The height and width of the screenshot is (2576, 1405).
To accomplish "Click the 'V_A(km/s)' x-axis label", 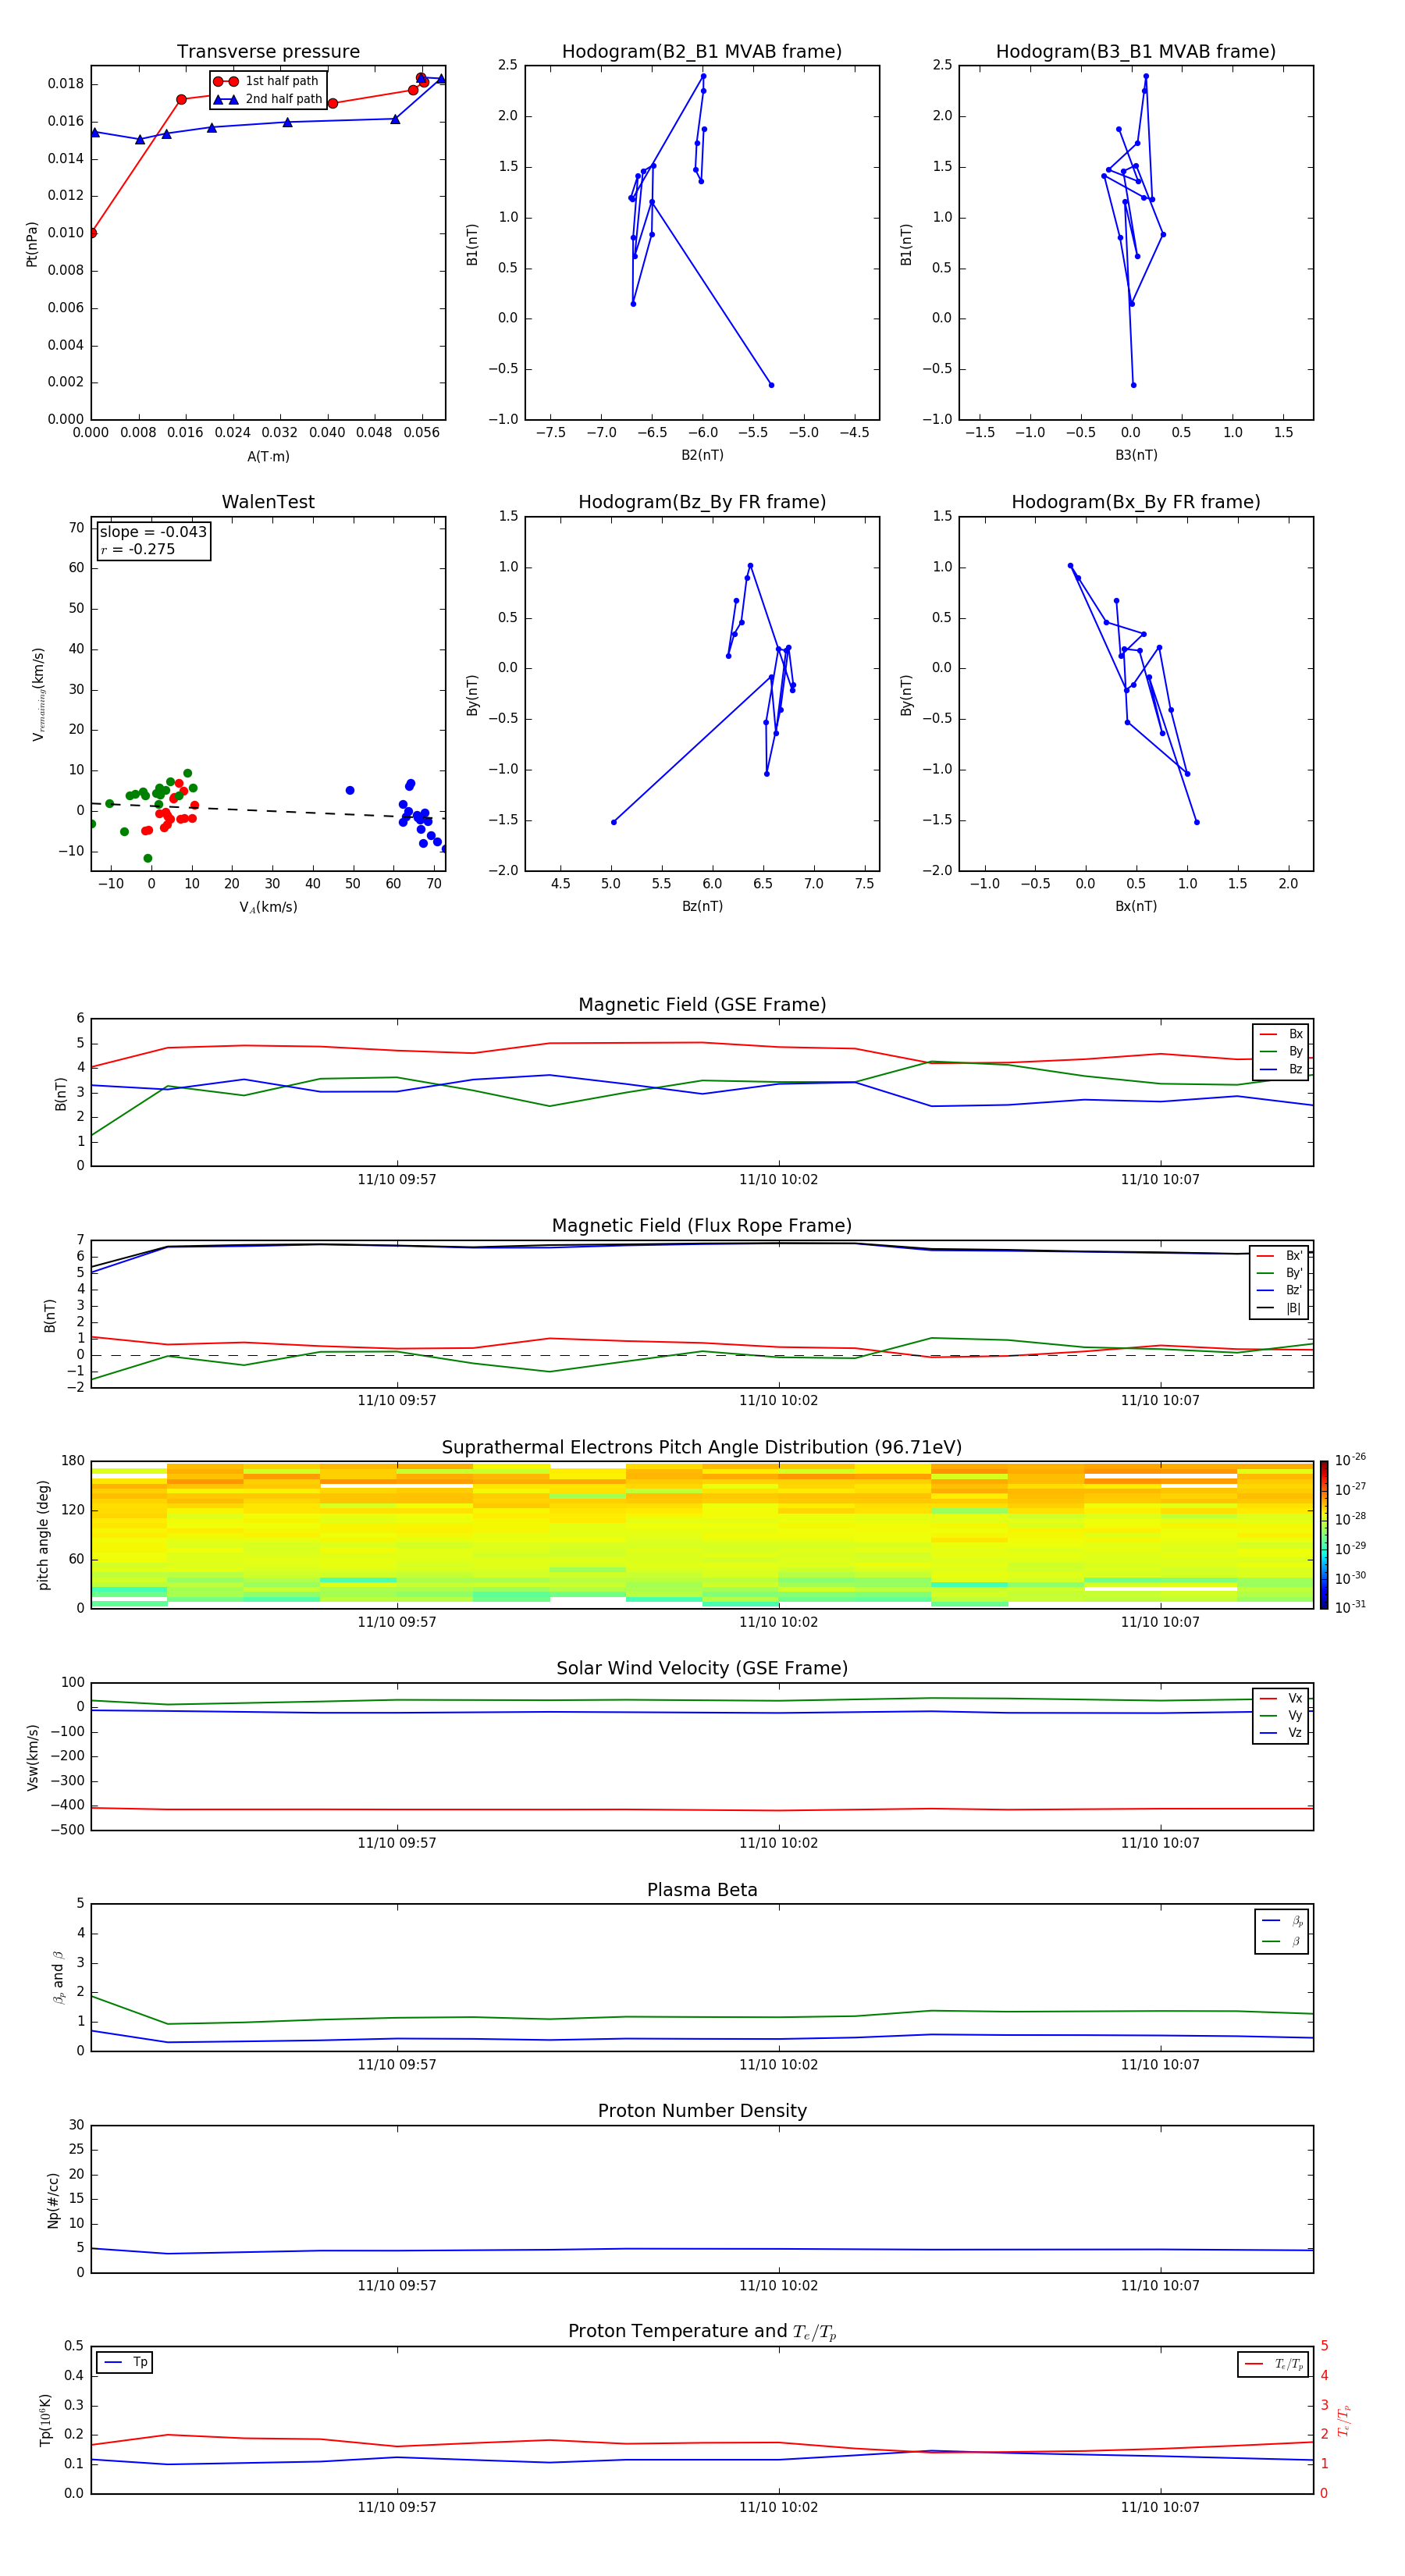I will 268,907.
